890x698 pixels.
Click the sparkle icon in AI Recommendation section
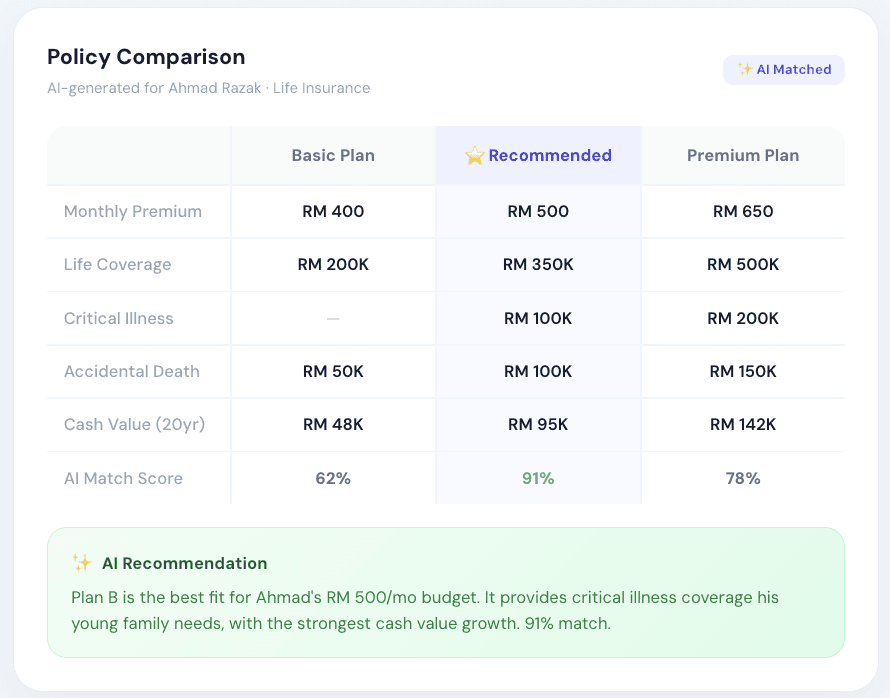coord(81,562)
